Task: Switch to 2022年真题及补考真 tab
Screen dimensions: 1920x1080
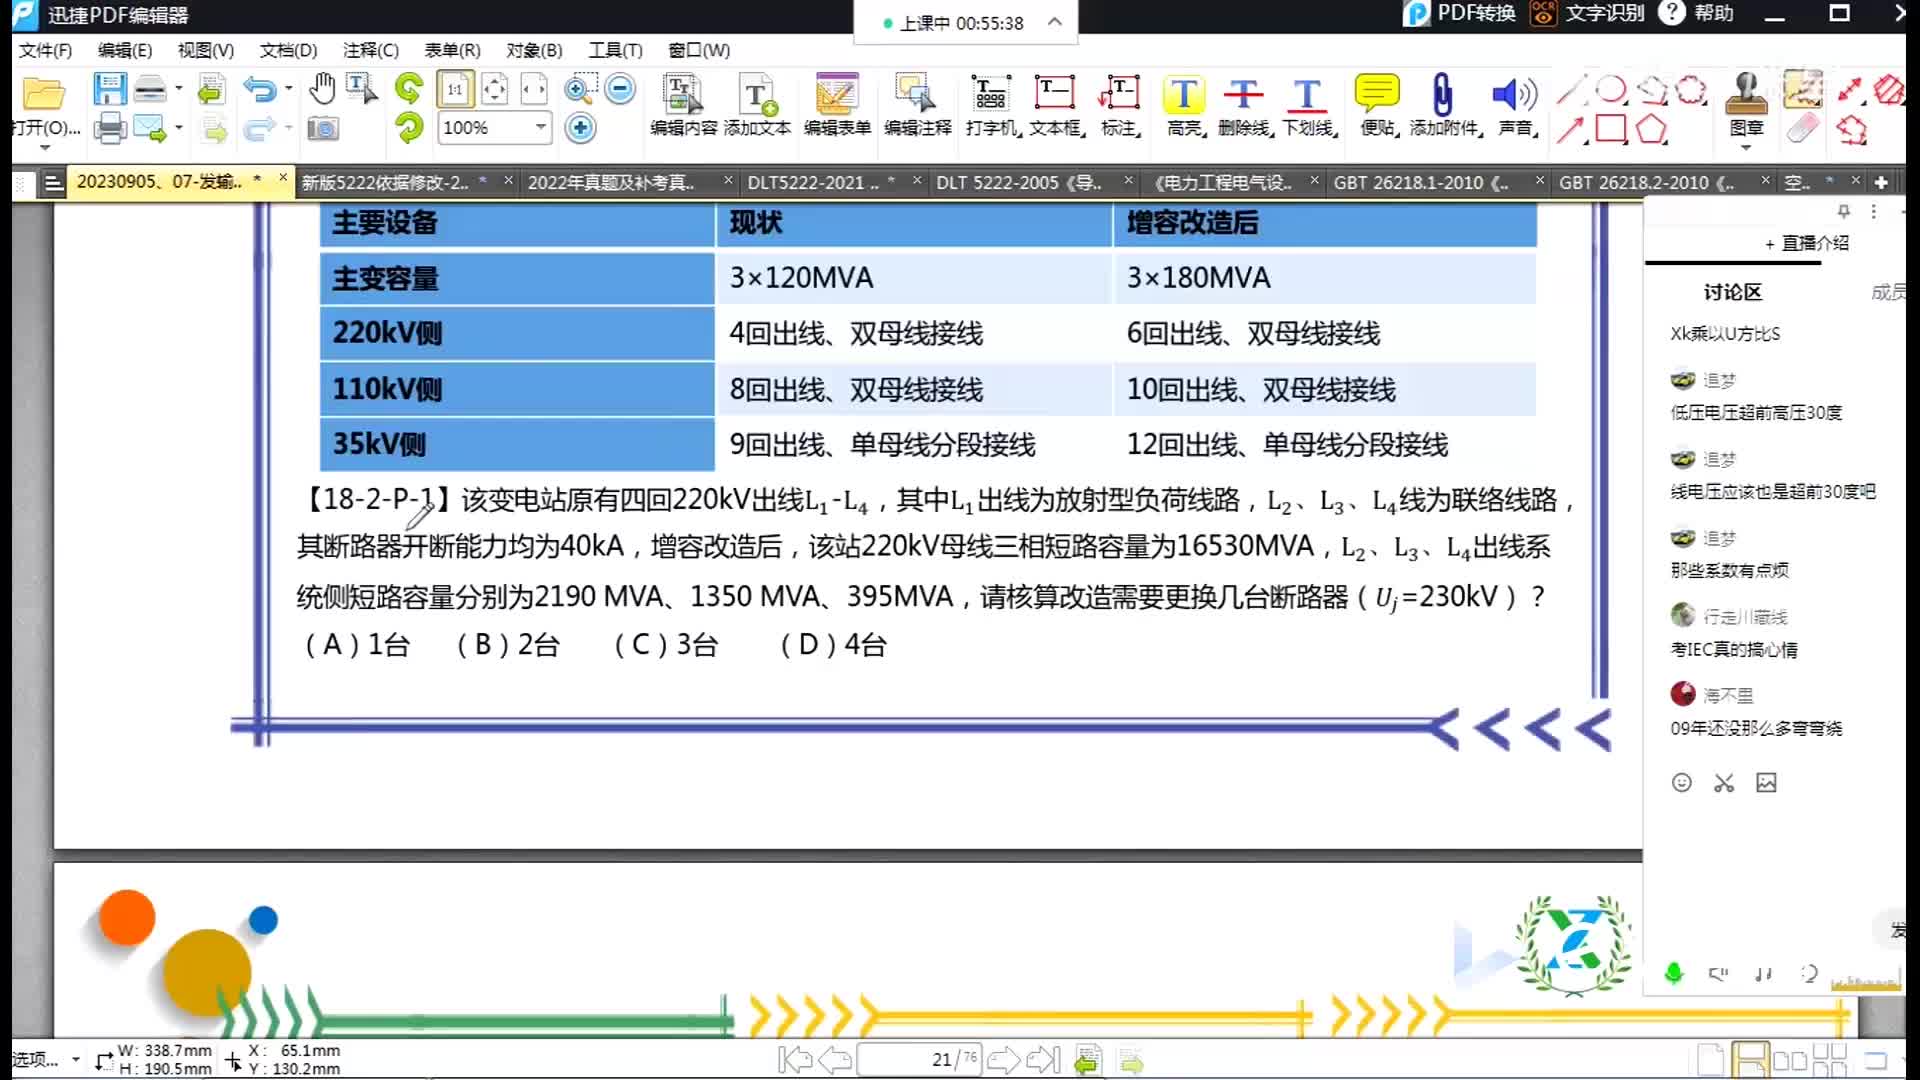Action: click(x=611, y=182)
